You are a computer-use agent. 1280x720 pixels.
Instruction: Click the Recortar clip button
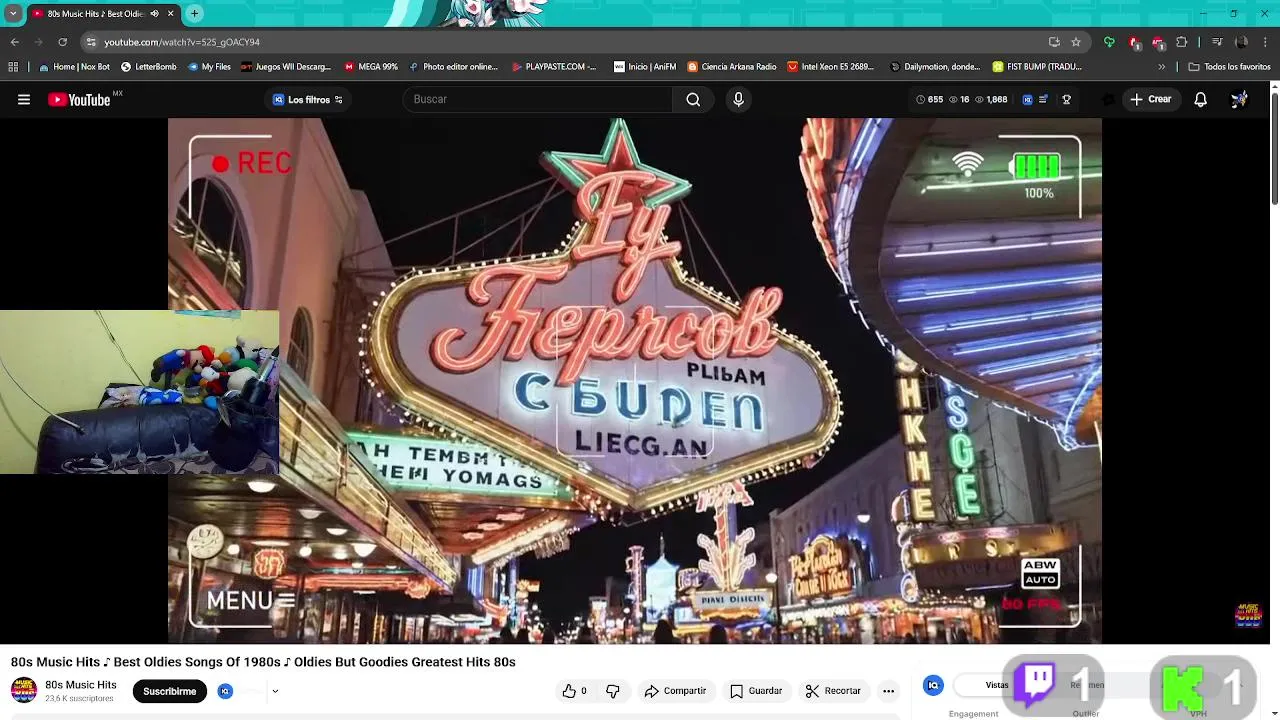pos(833,691)
